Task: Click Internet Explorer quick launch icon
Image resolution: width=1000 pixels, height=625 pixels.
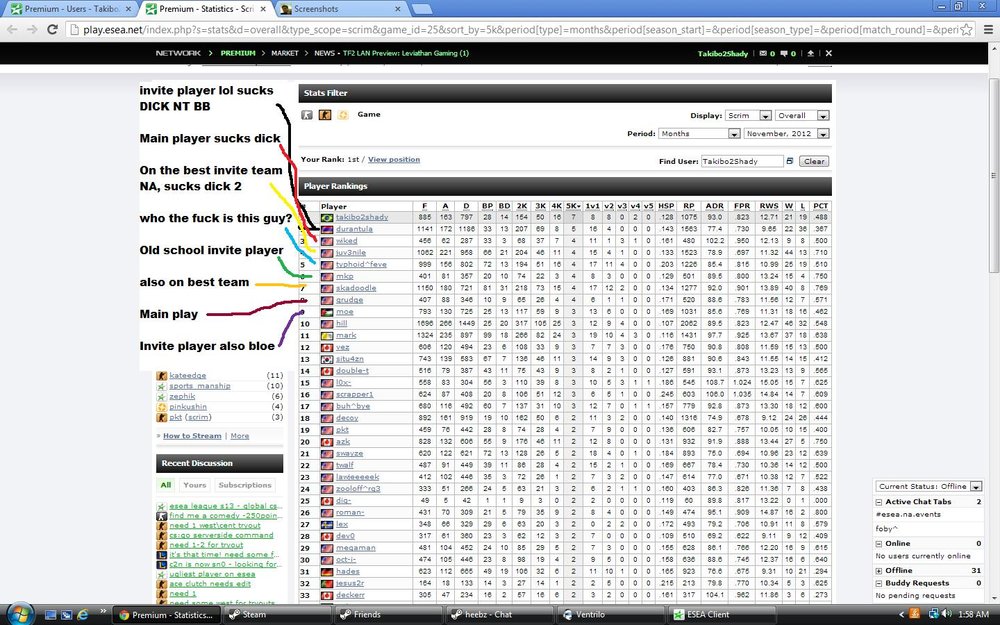Action: click(82, 615)
